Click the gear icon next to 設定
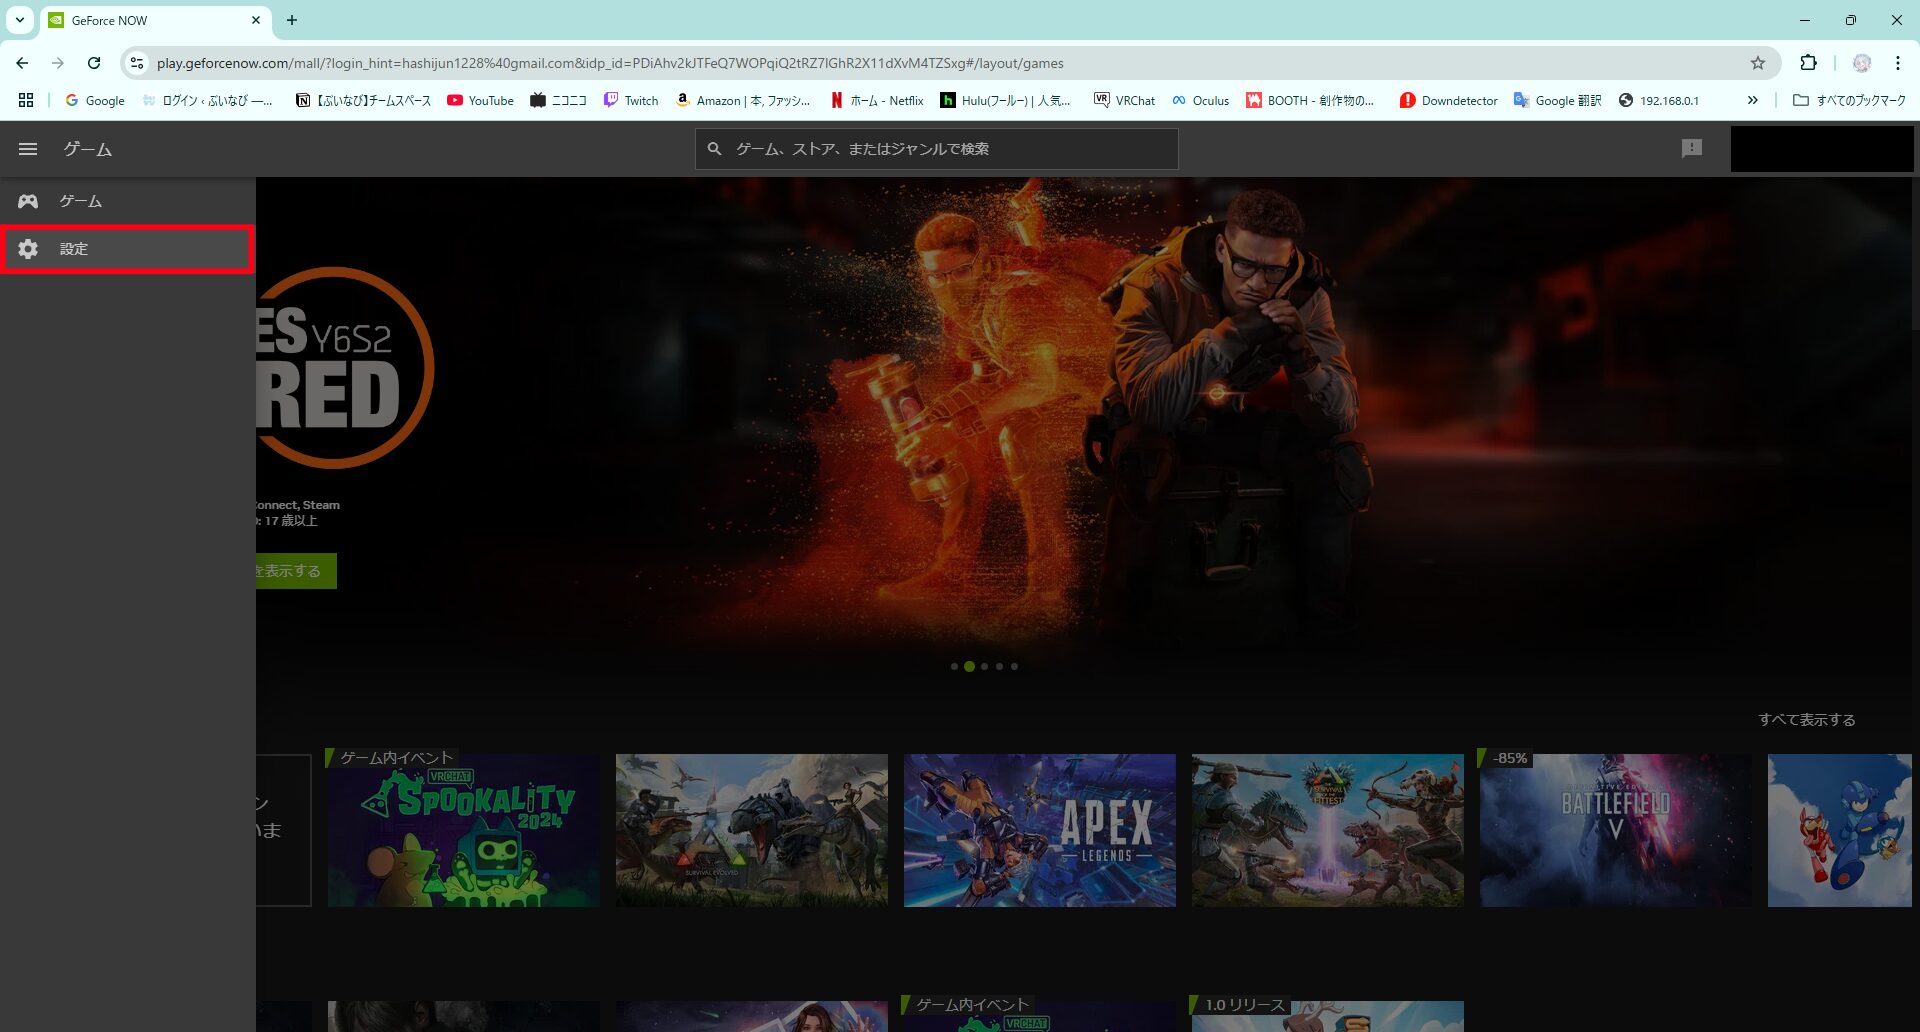Viewport: 1920px width, 1032px height. click(27, 248)
